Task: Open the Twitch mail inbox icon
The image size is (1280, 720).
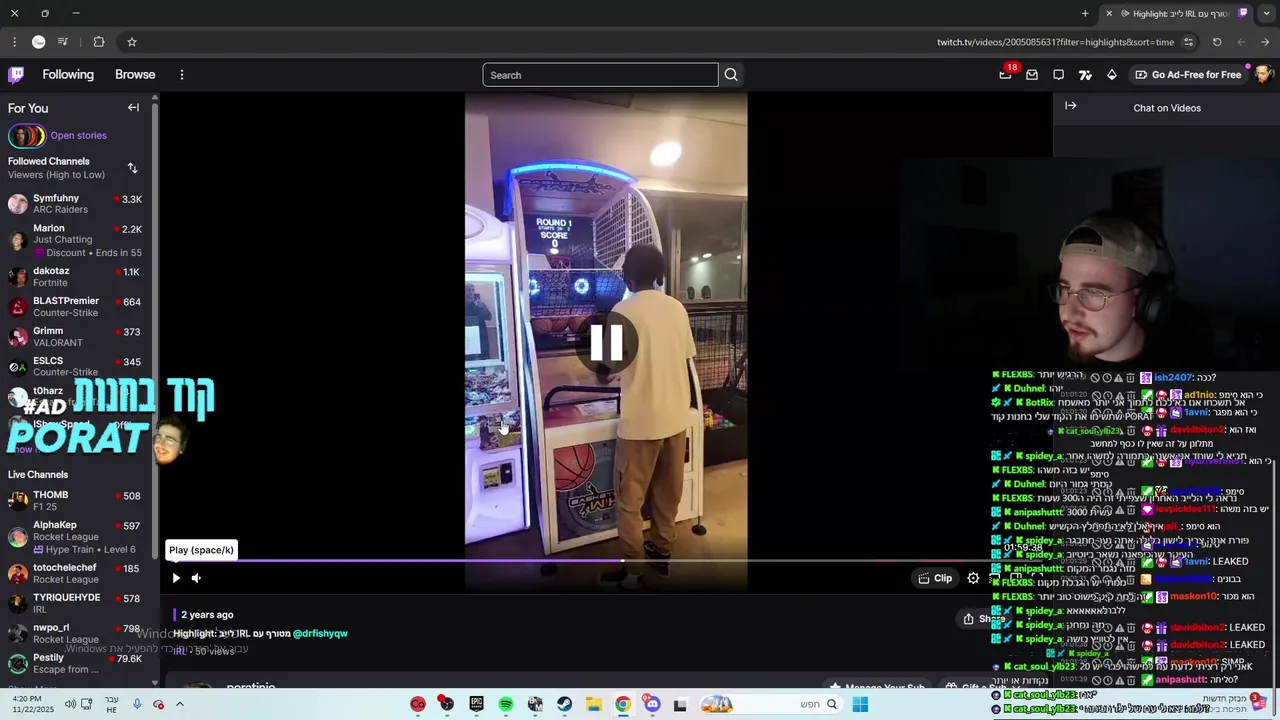Action: (x=1032, y=74)
